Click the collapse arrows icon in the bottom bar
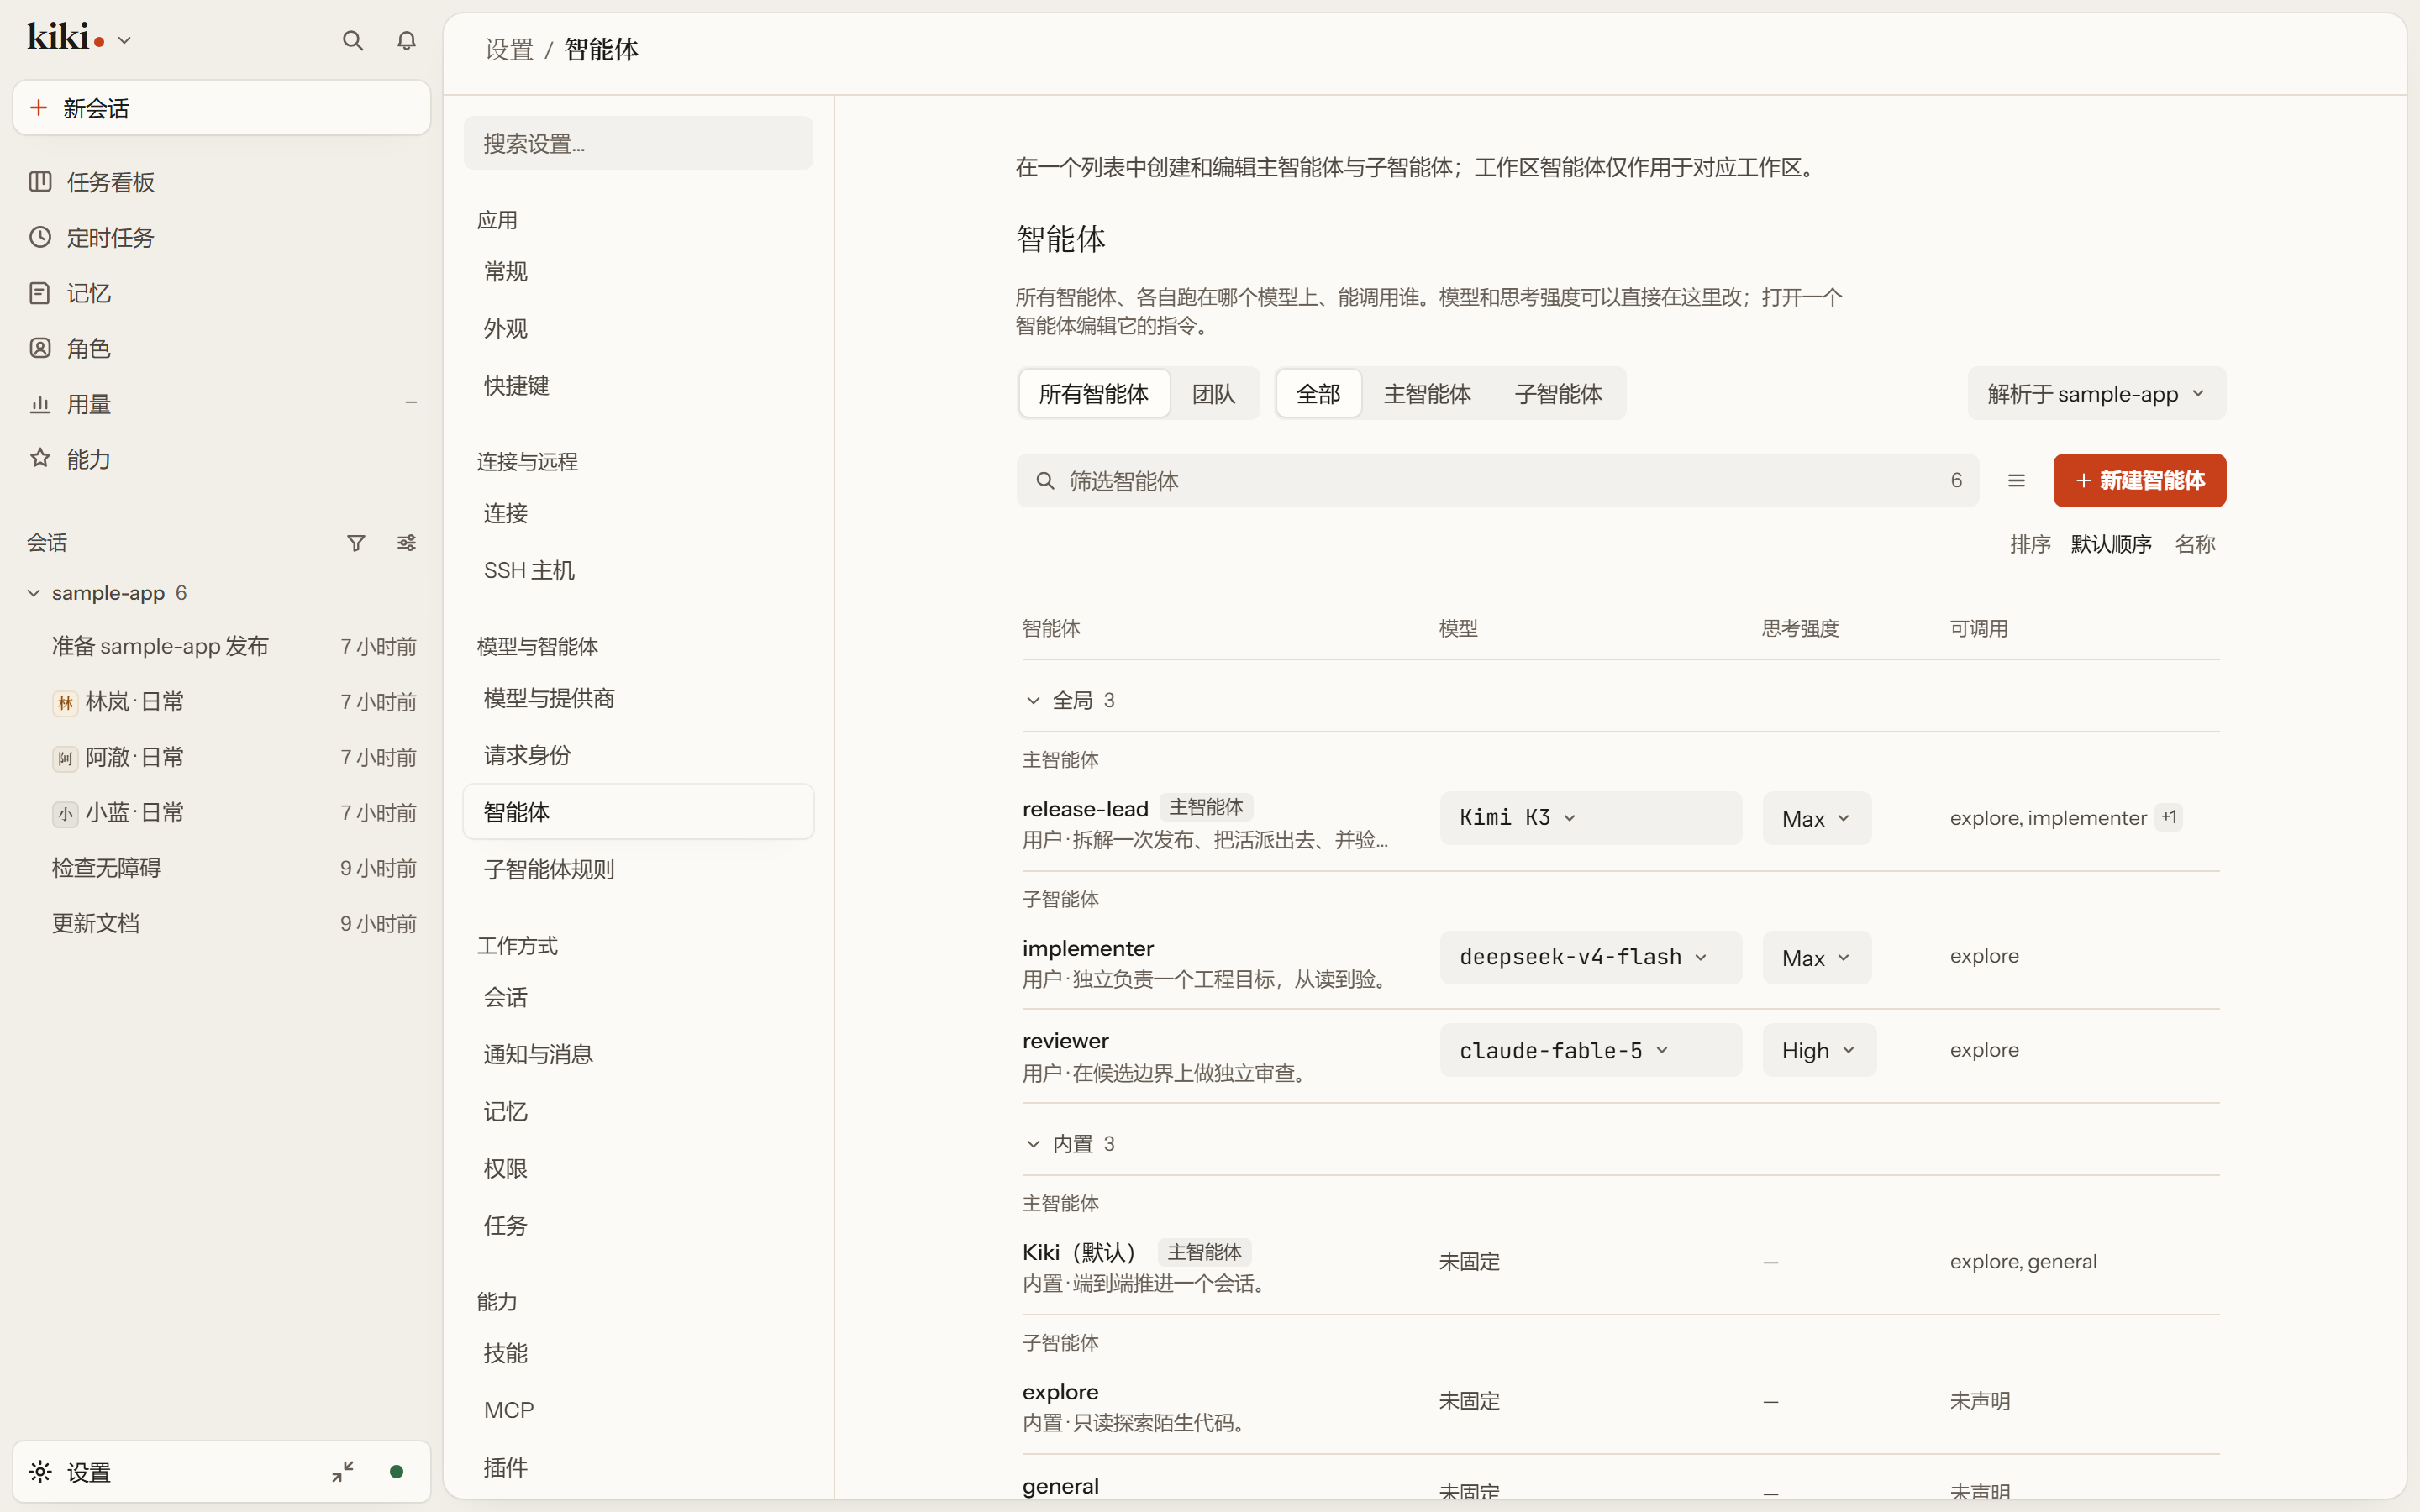The width and height of the screenshot is (2420, 1512). [343, 1471]
